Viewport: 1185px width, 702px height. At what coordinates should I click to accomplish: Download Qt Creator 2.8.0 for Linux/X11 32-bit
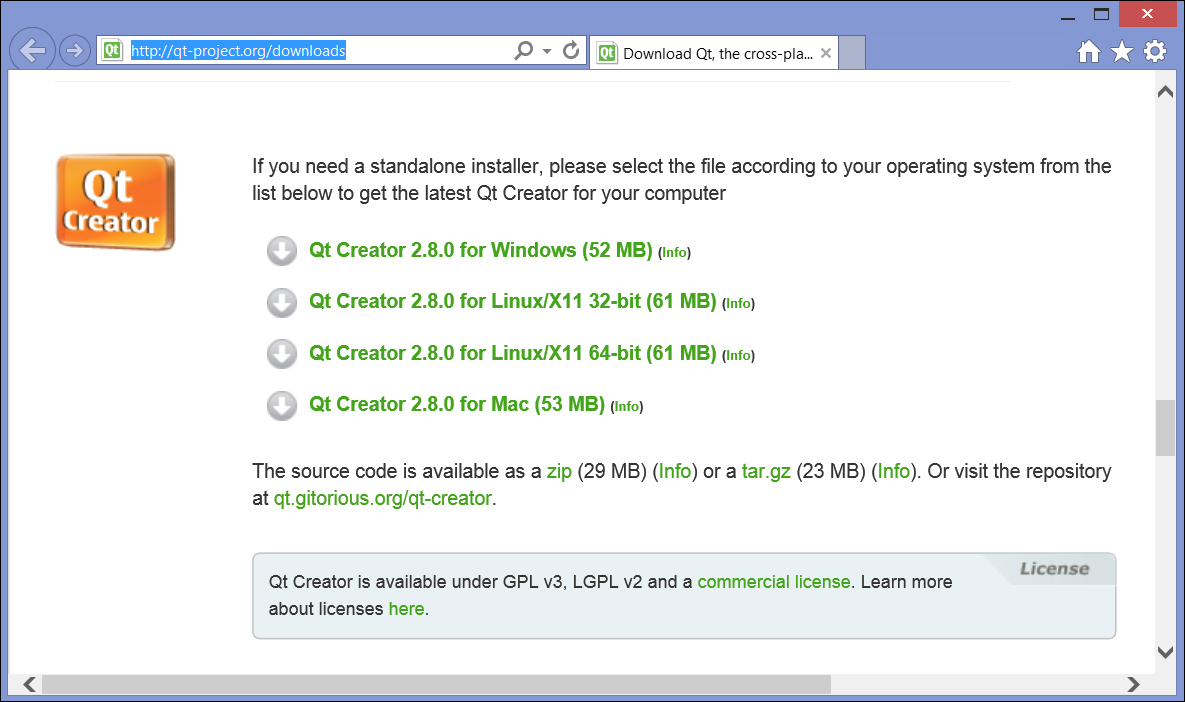(512, 302)
